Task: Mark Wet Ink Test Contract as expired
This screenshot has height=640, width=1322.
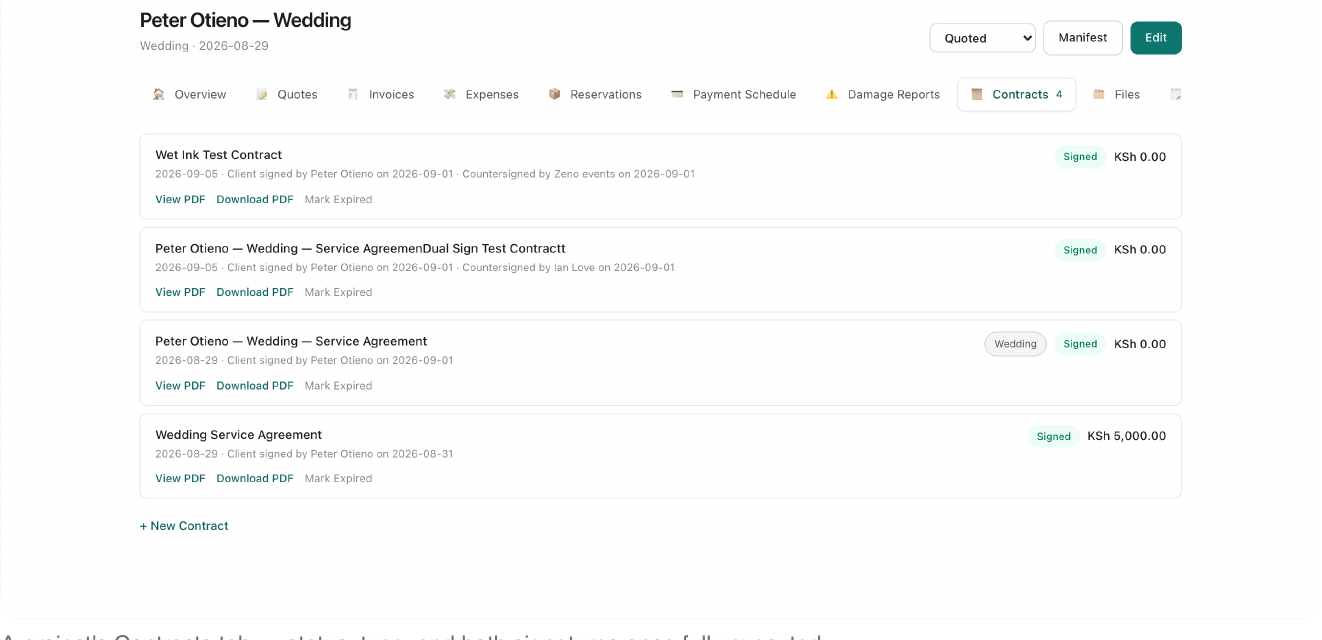Action: [x=338, y=199]
